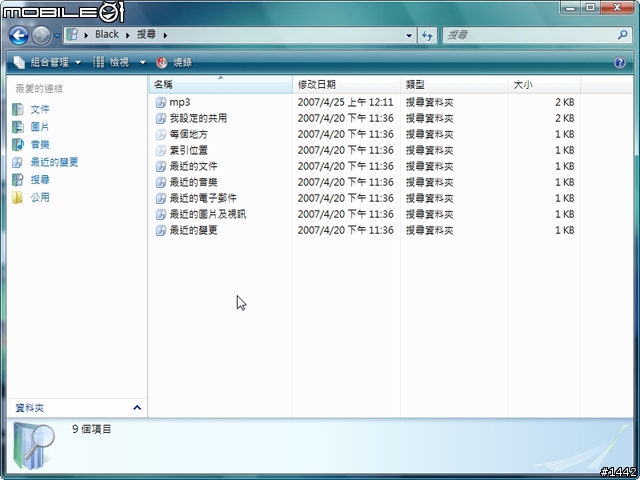Refresh the folder view

click(x=427, y=36)
